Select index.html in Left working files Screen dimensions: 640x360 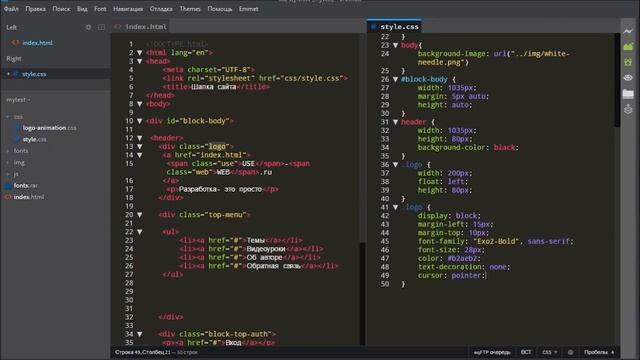pos(37,42)
